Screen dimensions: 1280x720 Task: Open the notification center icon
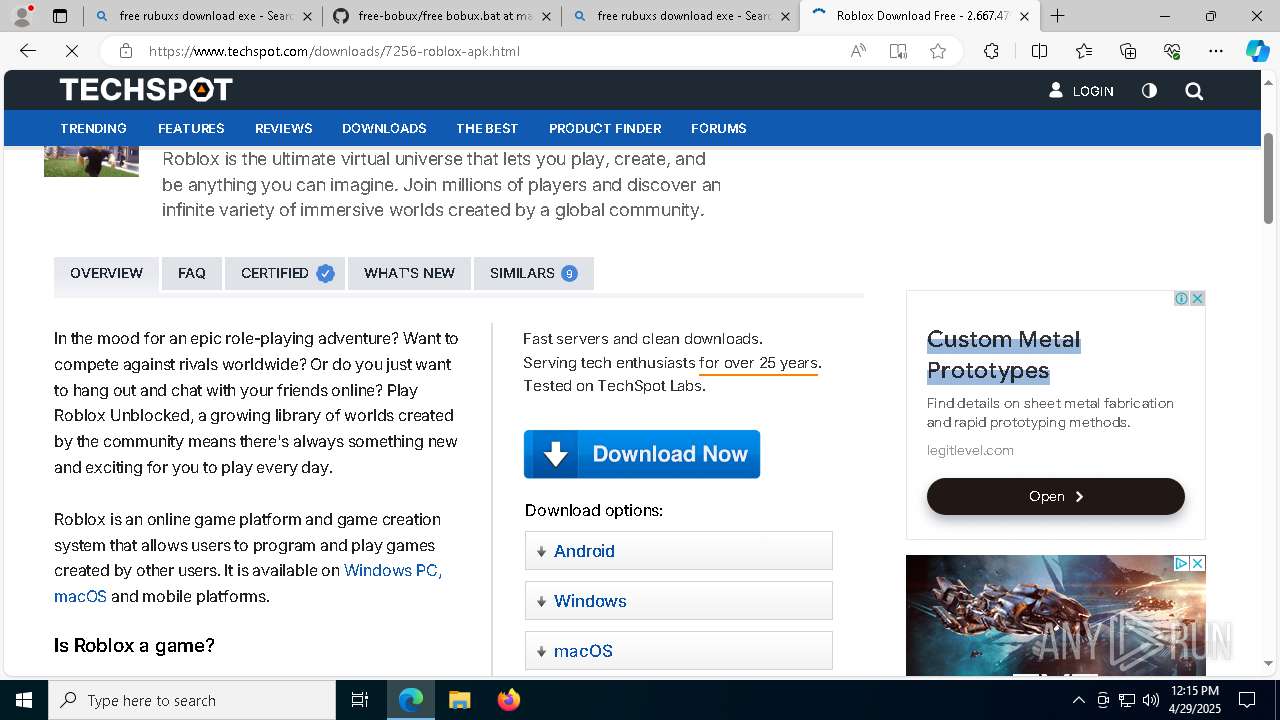tap(1247, 700)
